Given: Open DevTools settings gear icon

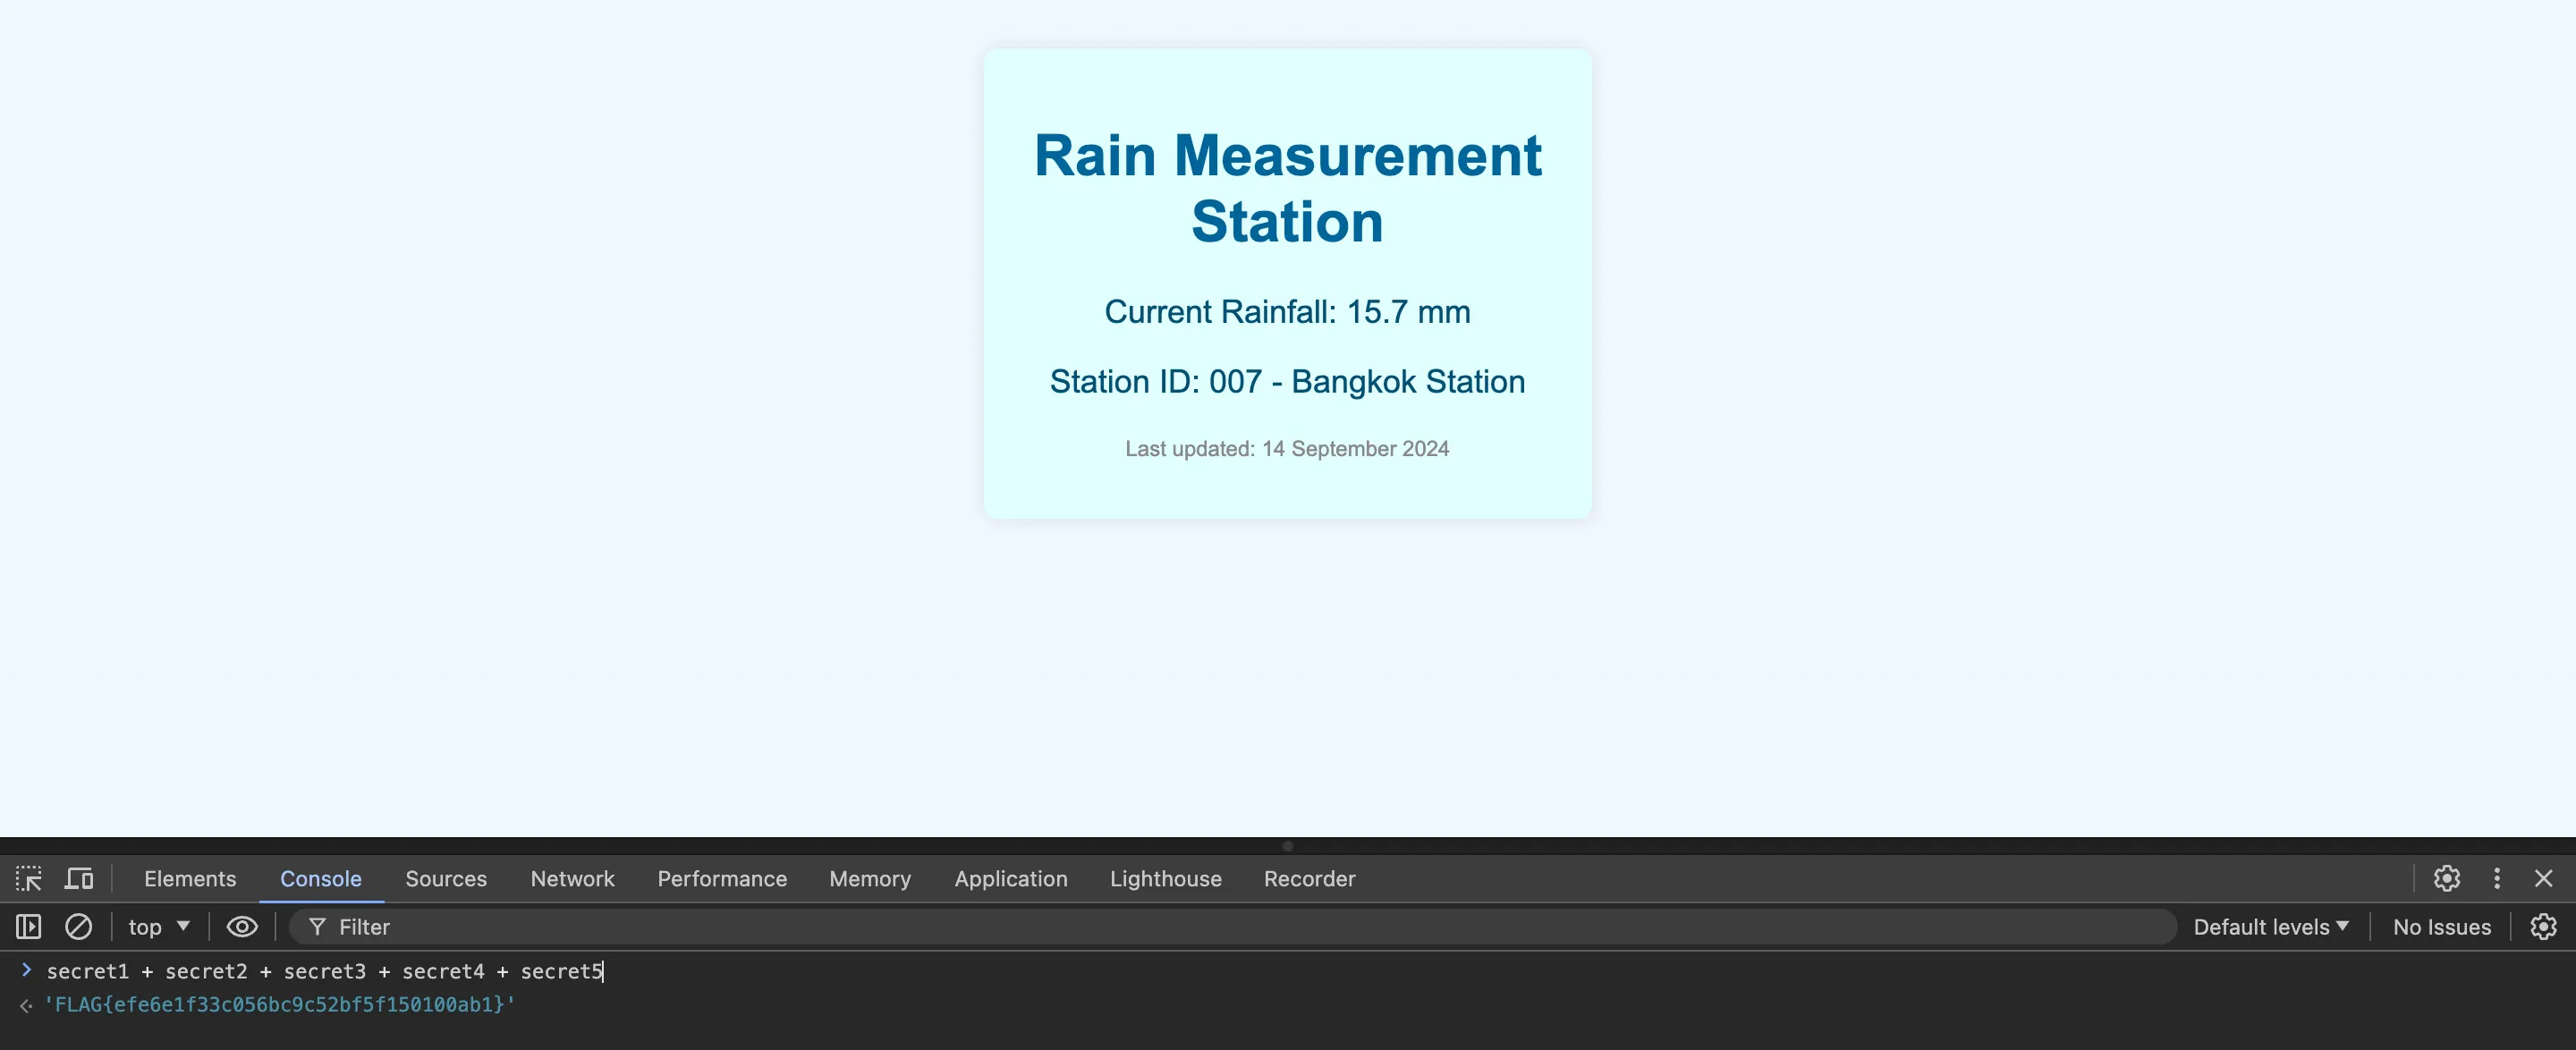Looking at the screenshot, I should click(2446, 879).
